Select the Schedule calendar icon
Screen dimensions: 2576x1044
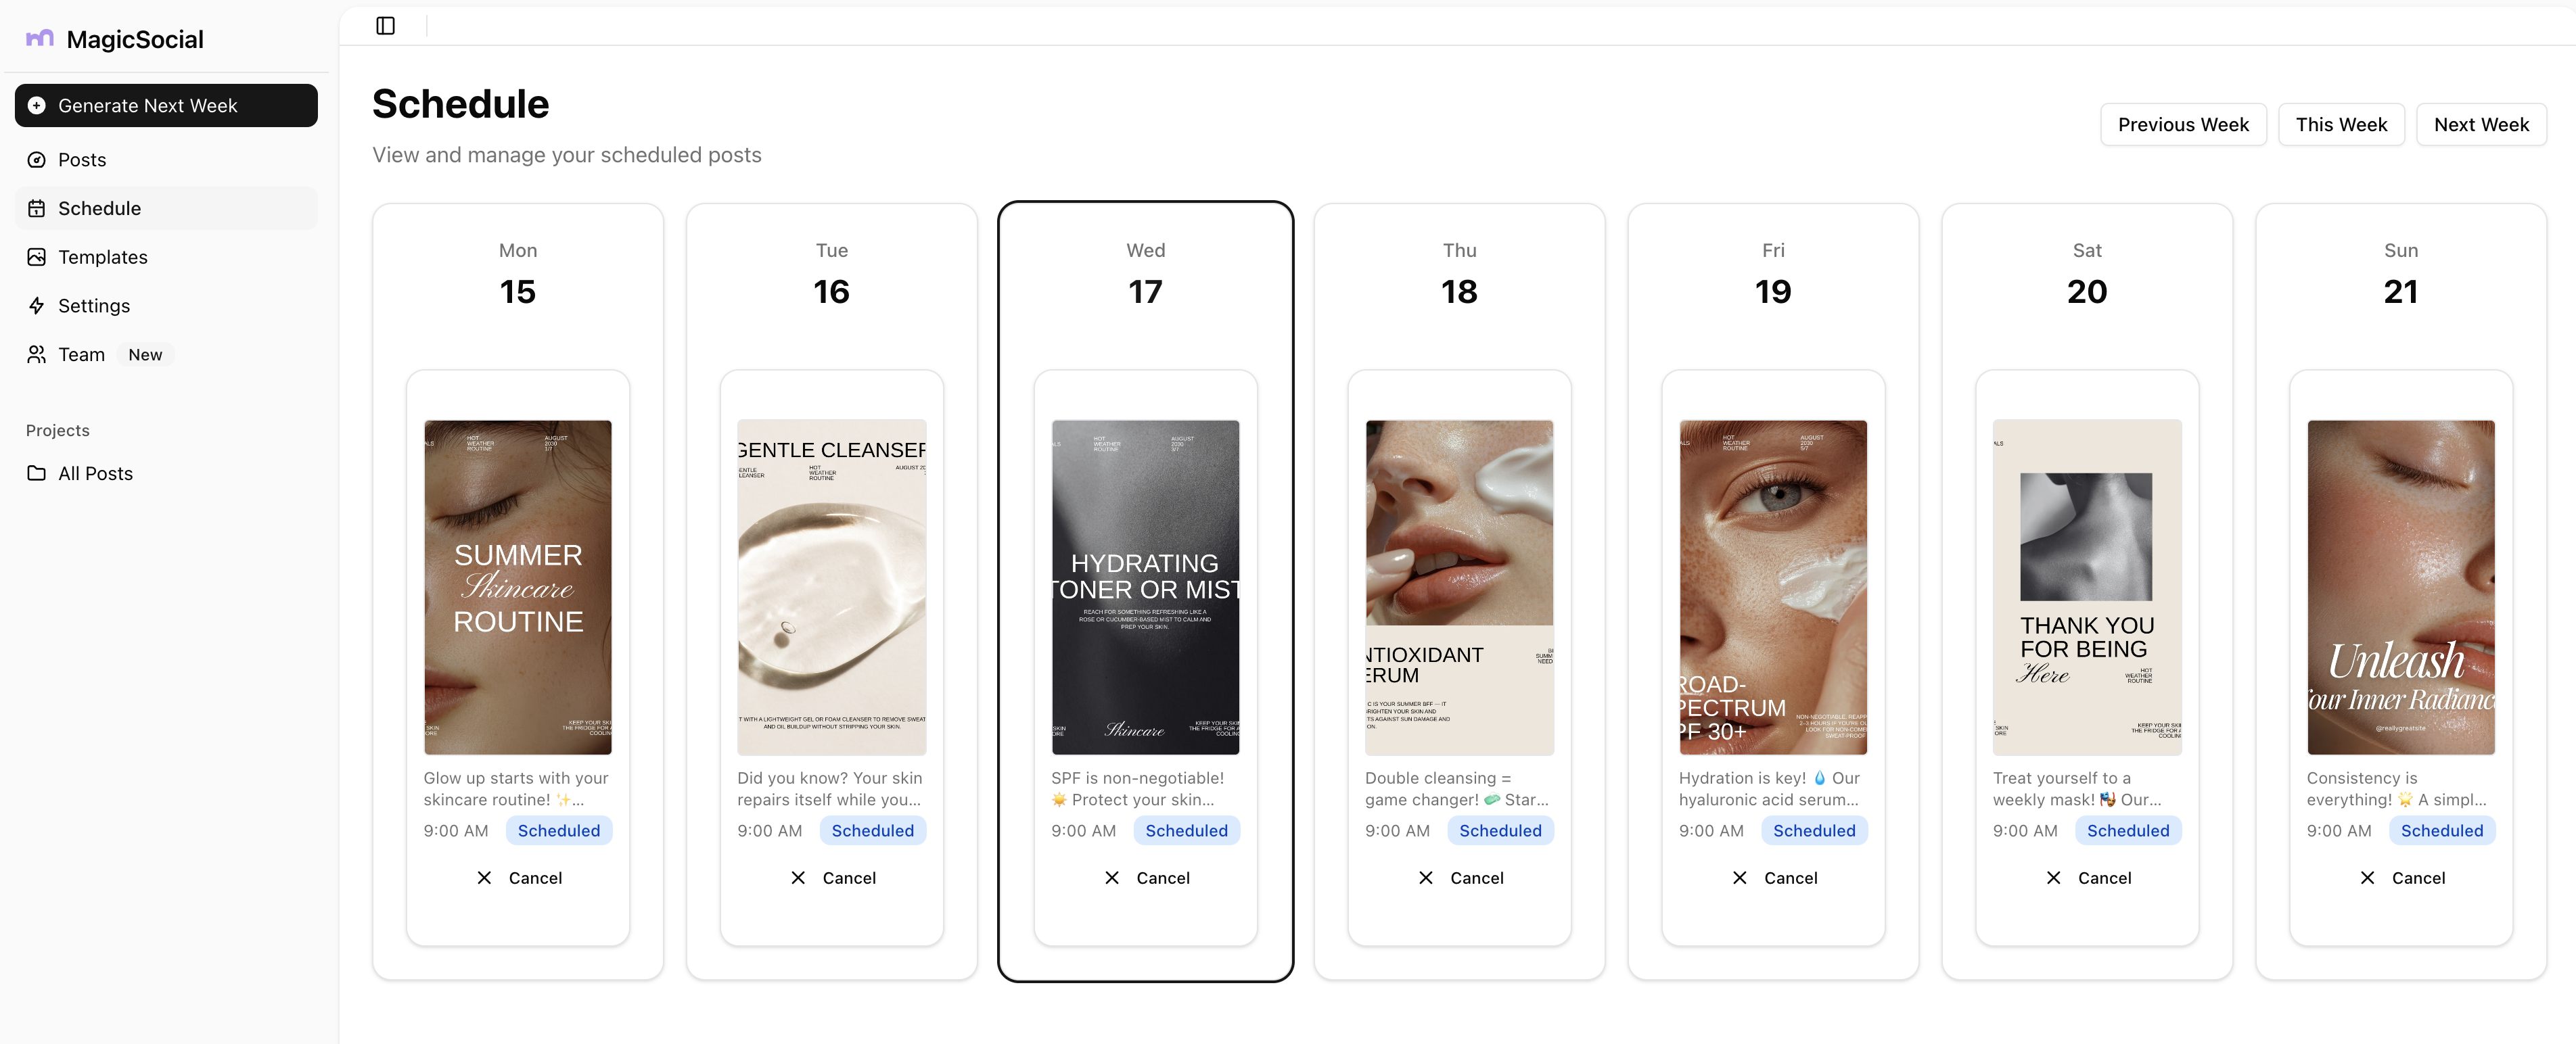(x=37, y=208)
